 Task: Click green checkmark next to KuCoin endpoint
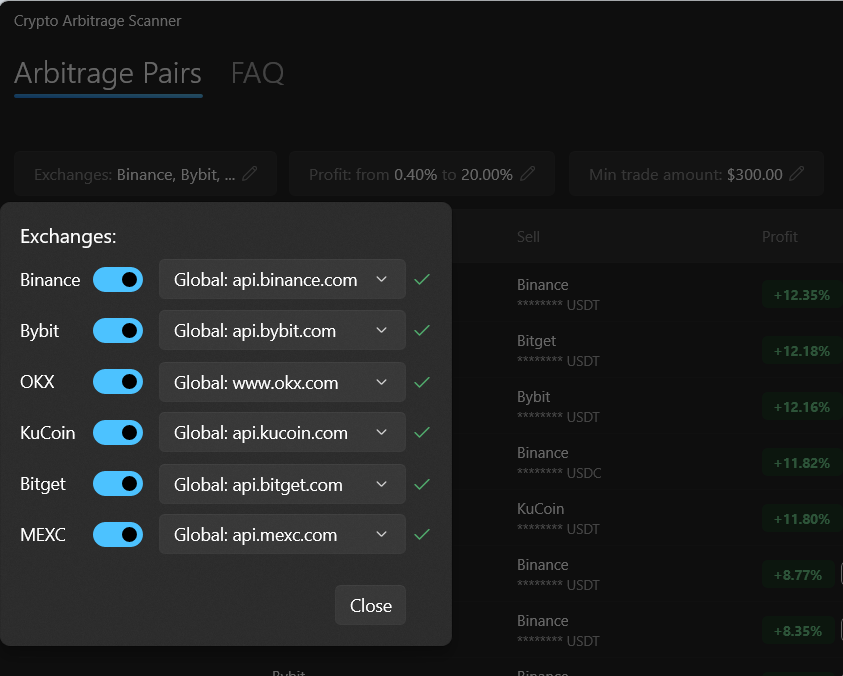pyautogui.click(x=422, y=432)
